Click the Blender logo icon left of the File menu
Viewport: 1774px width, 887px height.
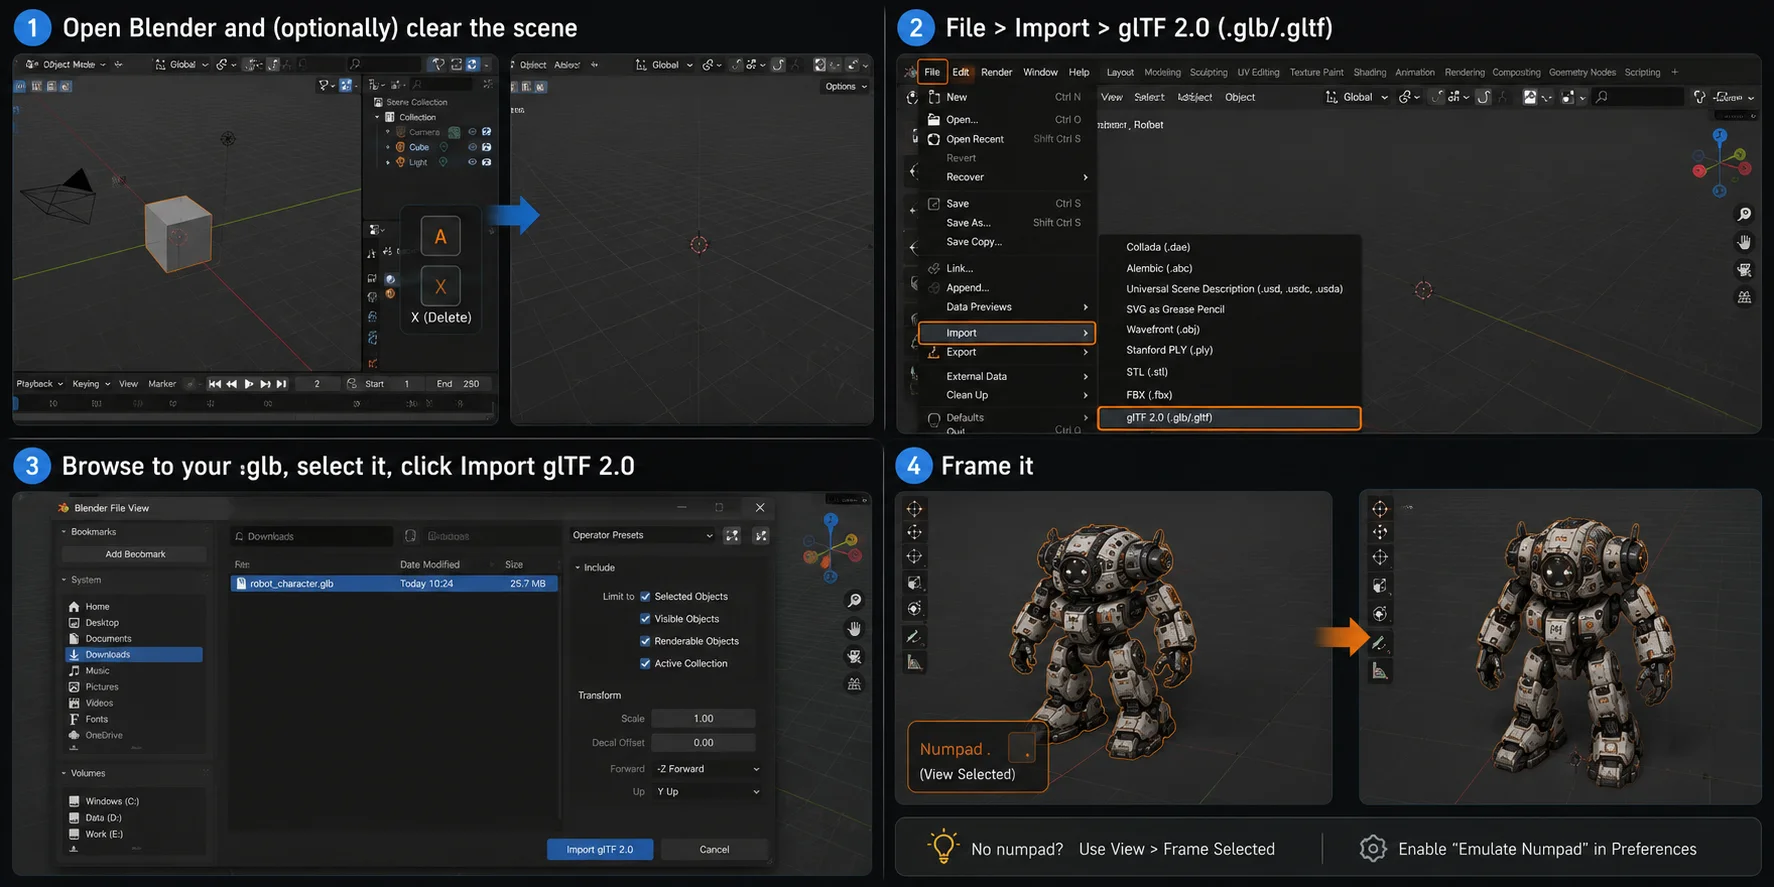point(910,72)
